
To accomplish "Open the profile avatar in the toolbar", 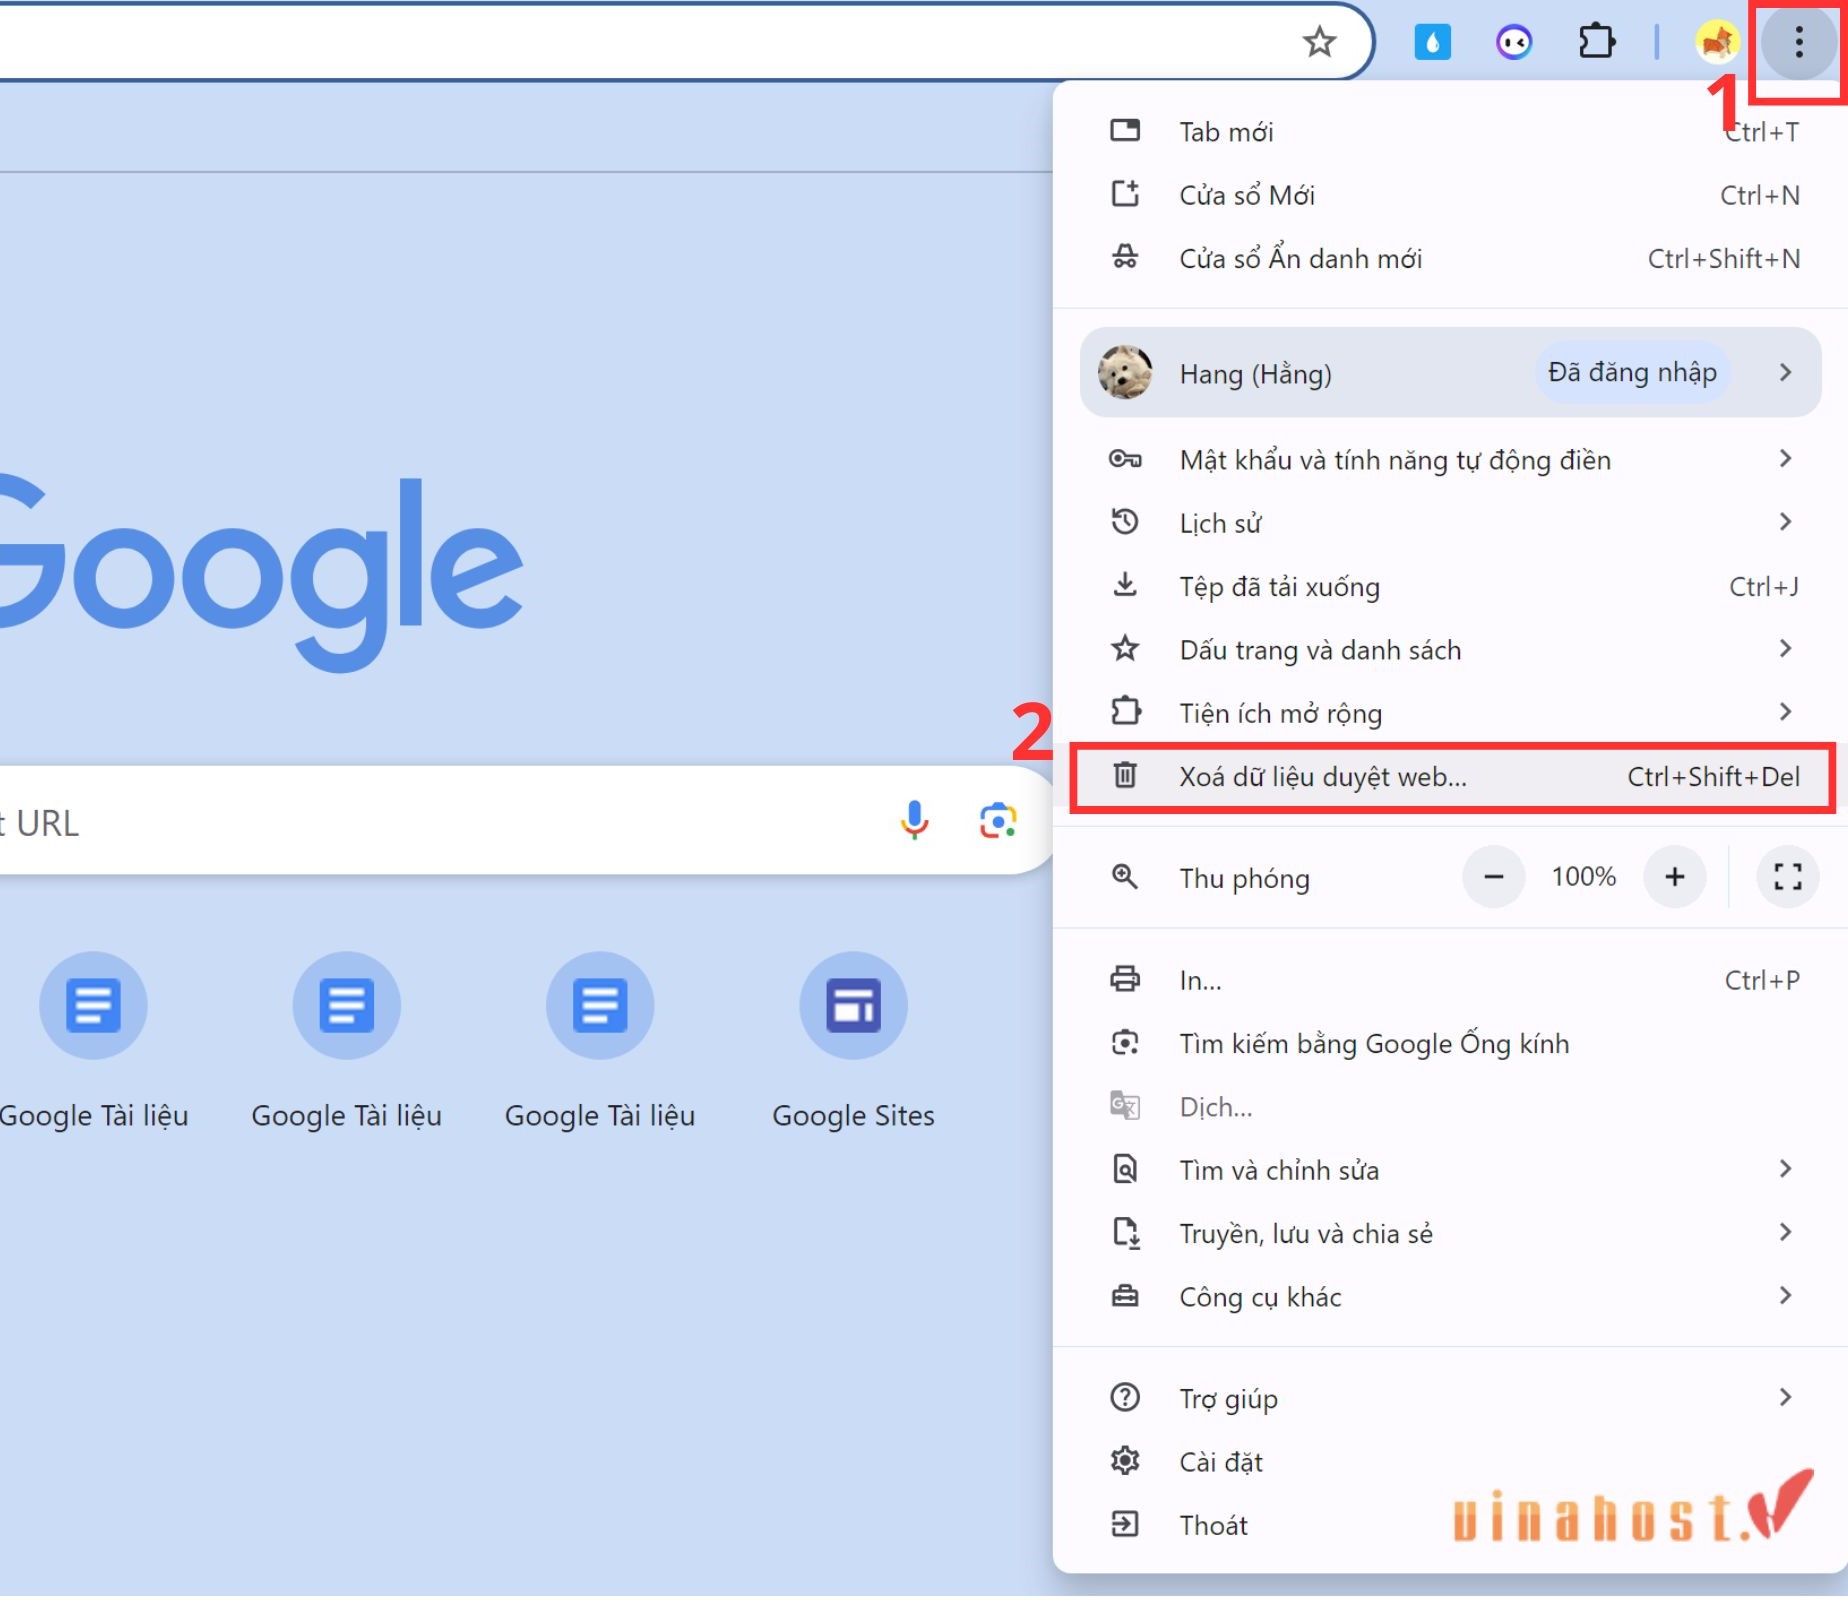I will point(1717,42).
